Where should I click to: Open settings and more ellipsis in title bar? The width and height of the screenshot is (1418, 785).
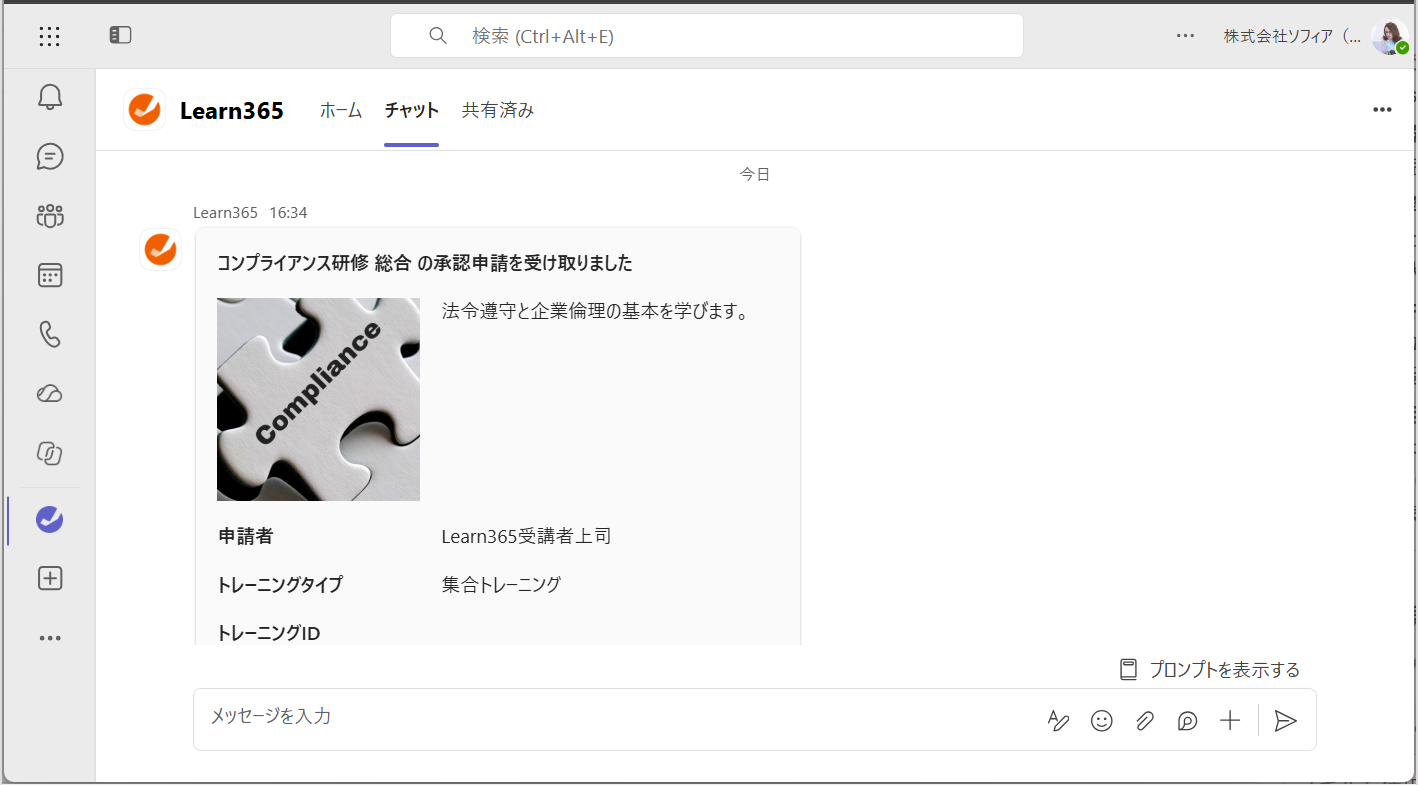(1186, 36)
